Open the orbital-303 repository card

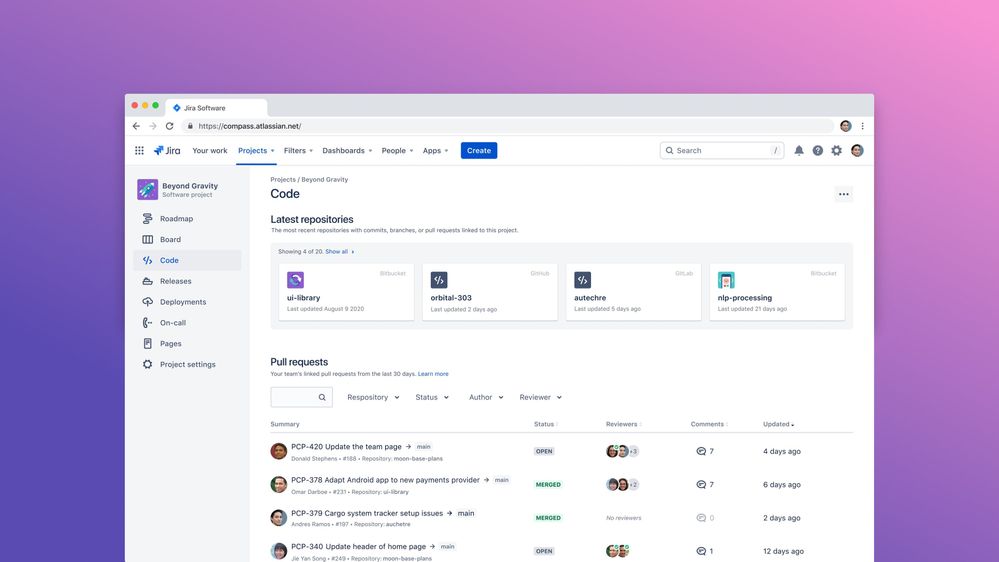pyautogui.click(x=490, y=292)
